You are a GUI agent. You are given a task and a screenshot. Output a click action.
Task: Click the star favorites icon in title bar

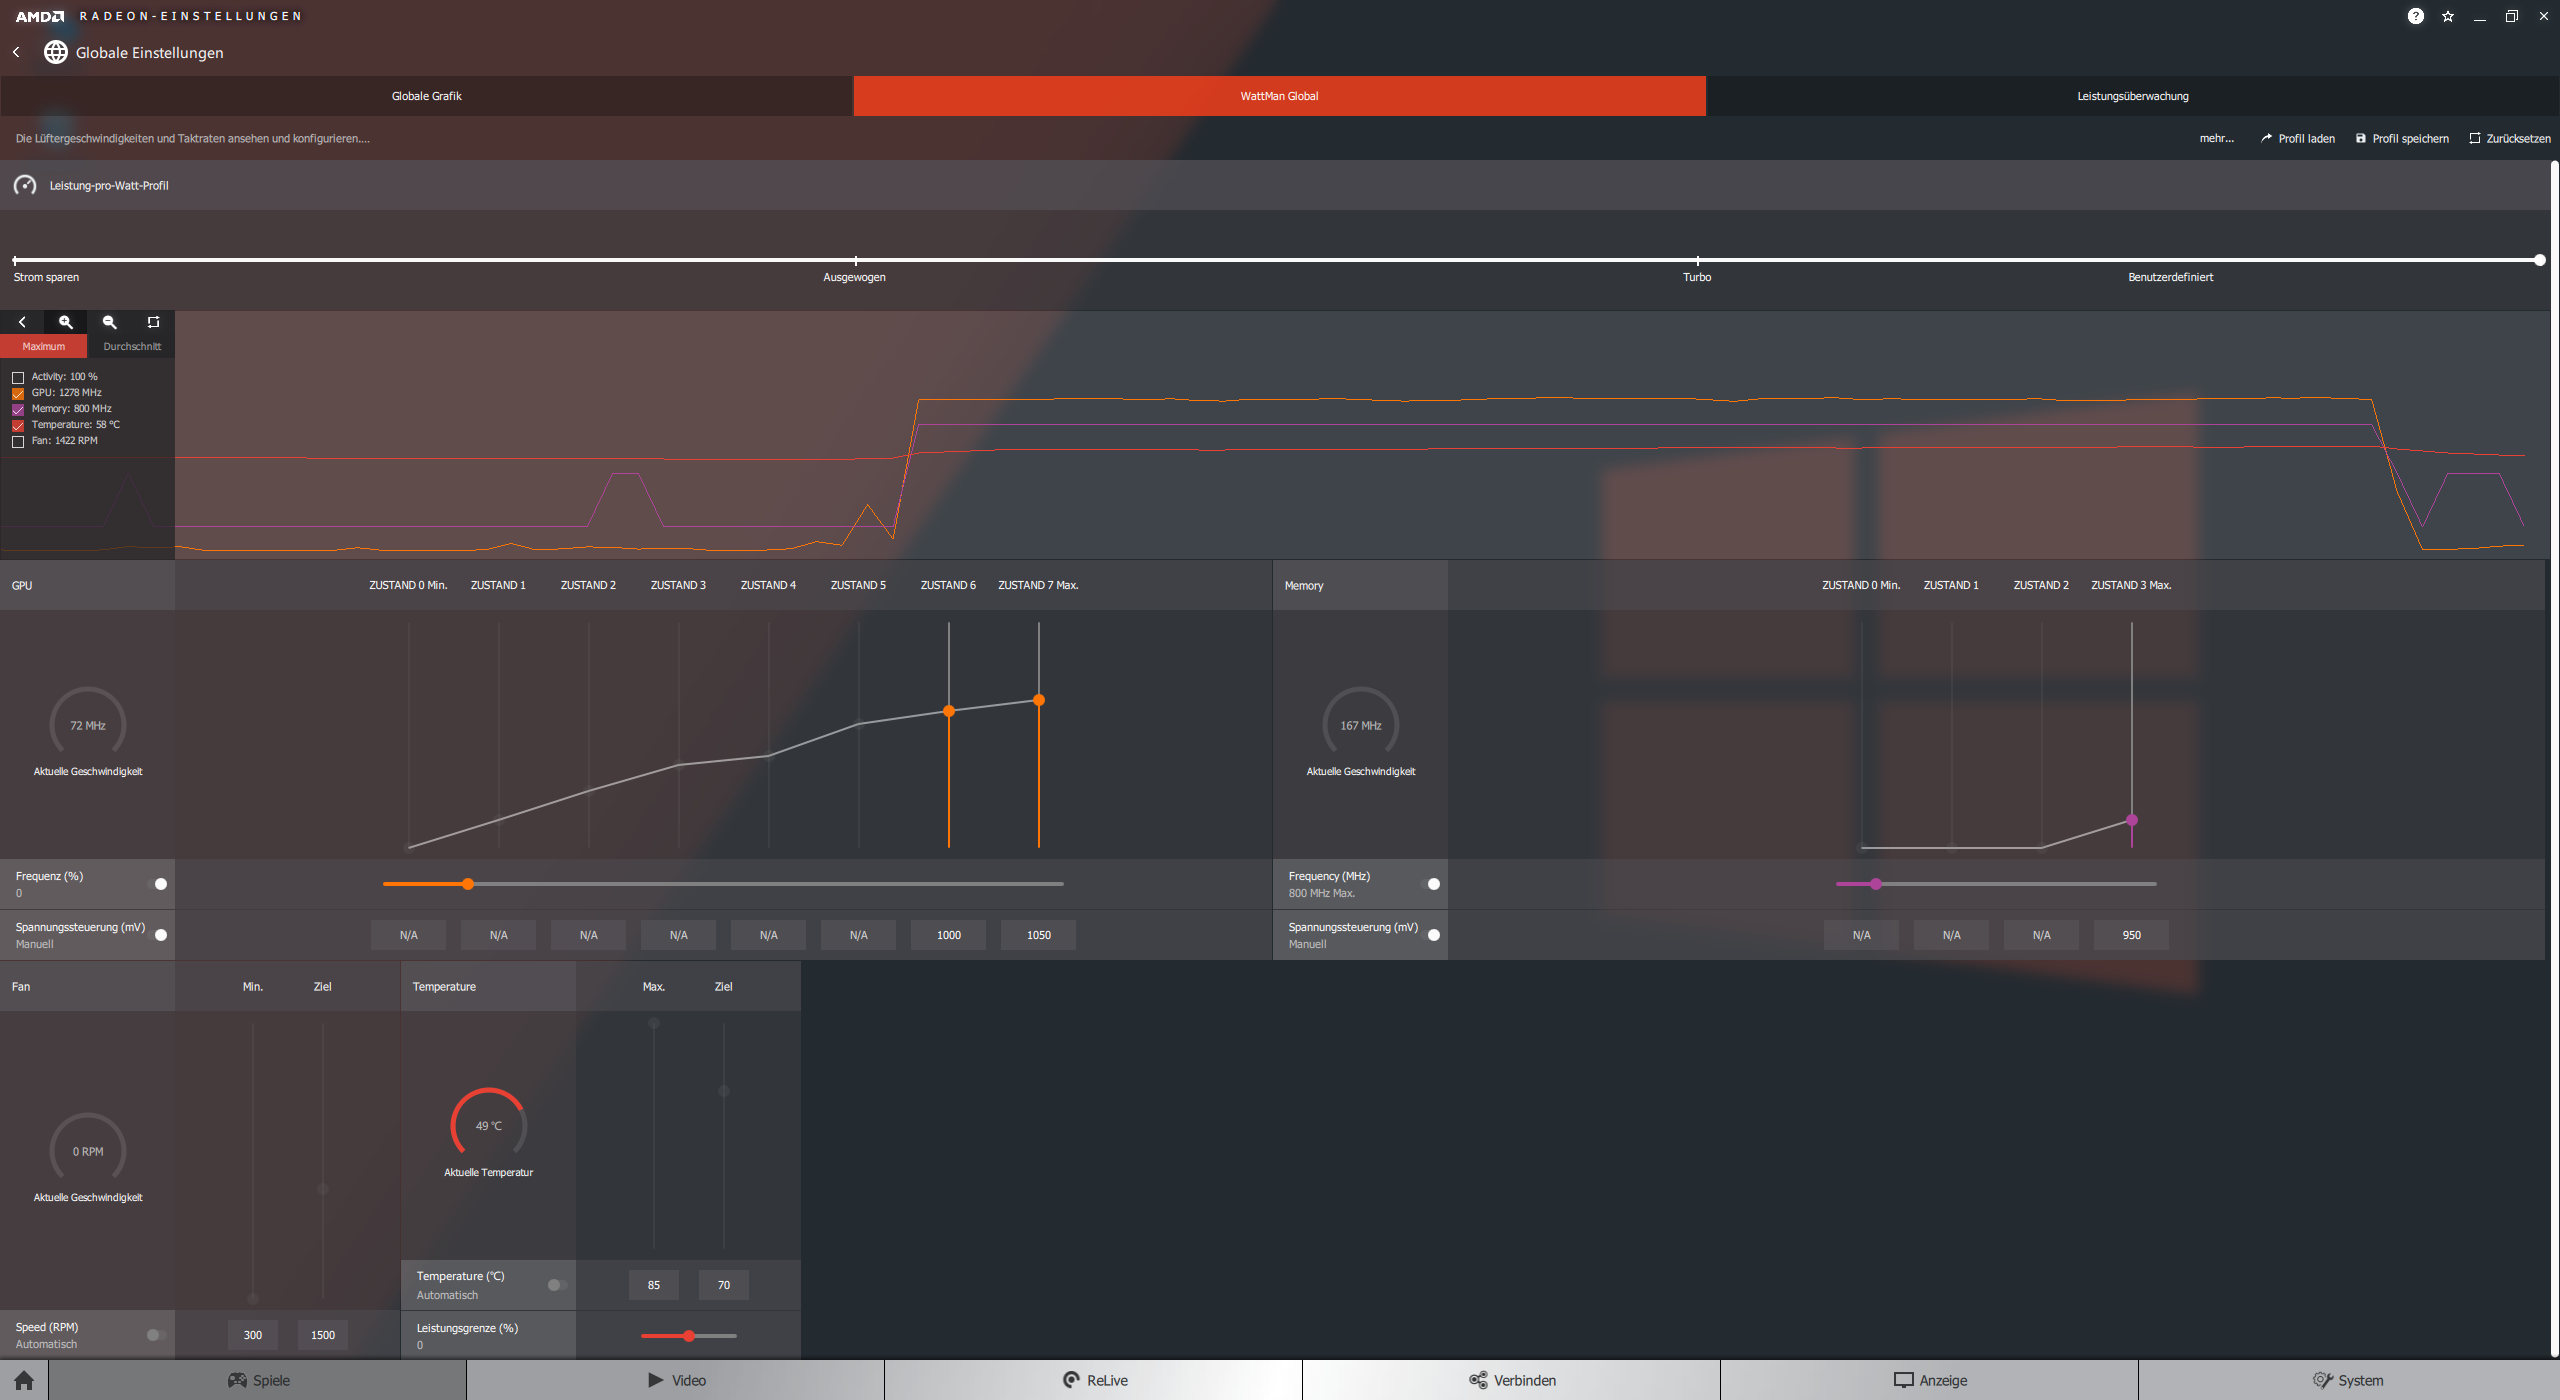[2448, 16]
